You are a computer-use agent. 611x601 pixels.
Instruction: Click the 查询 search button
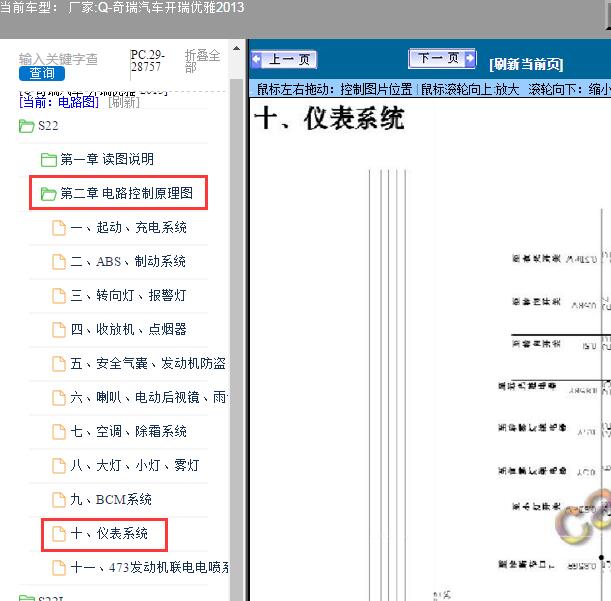[42, 73]
